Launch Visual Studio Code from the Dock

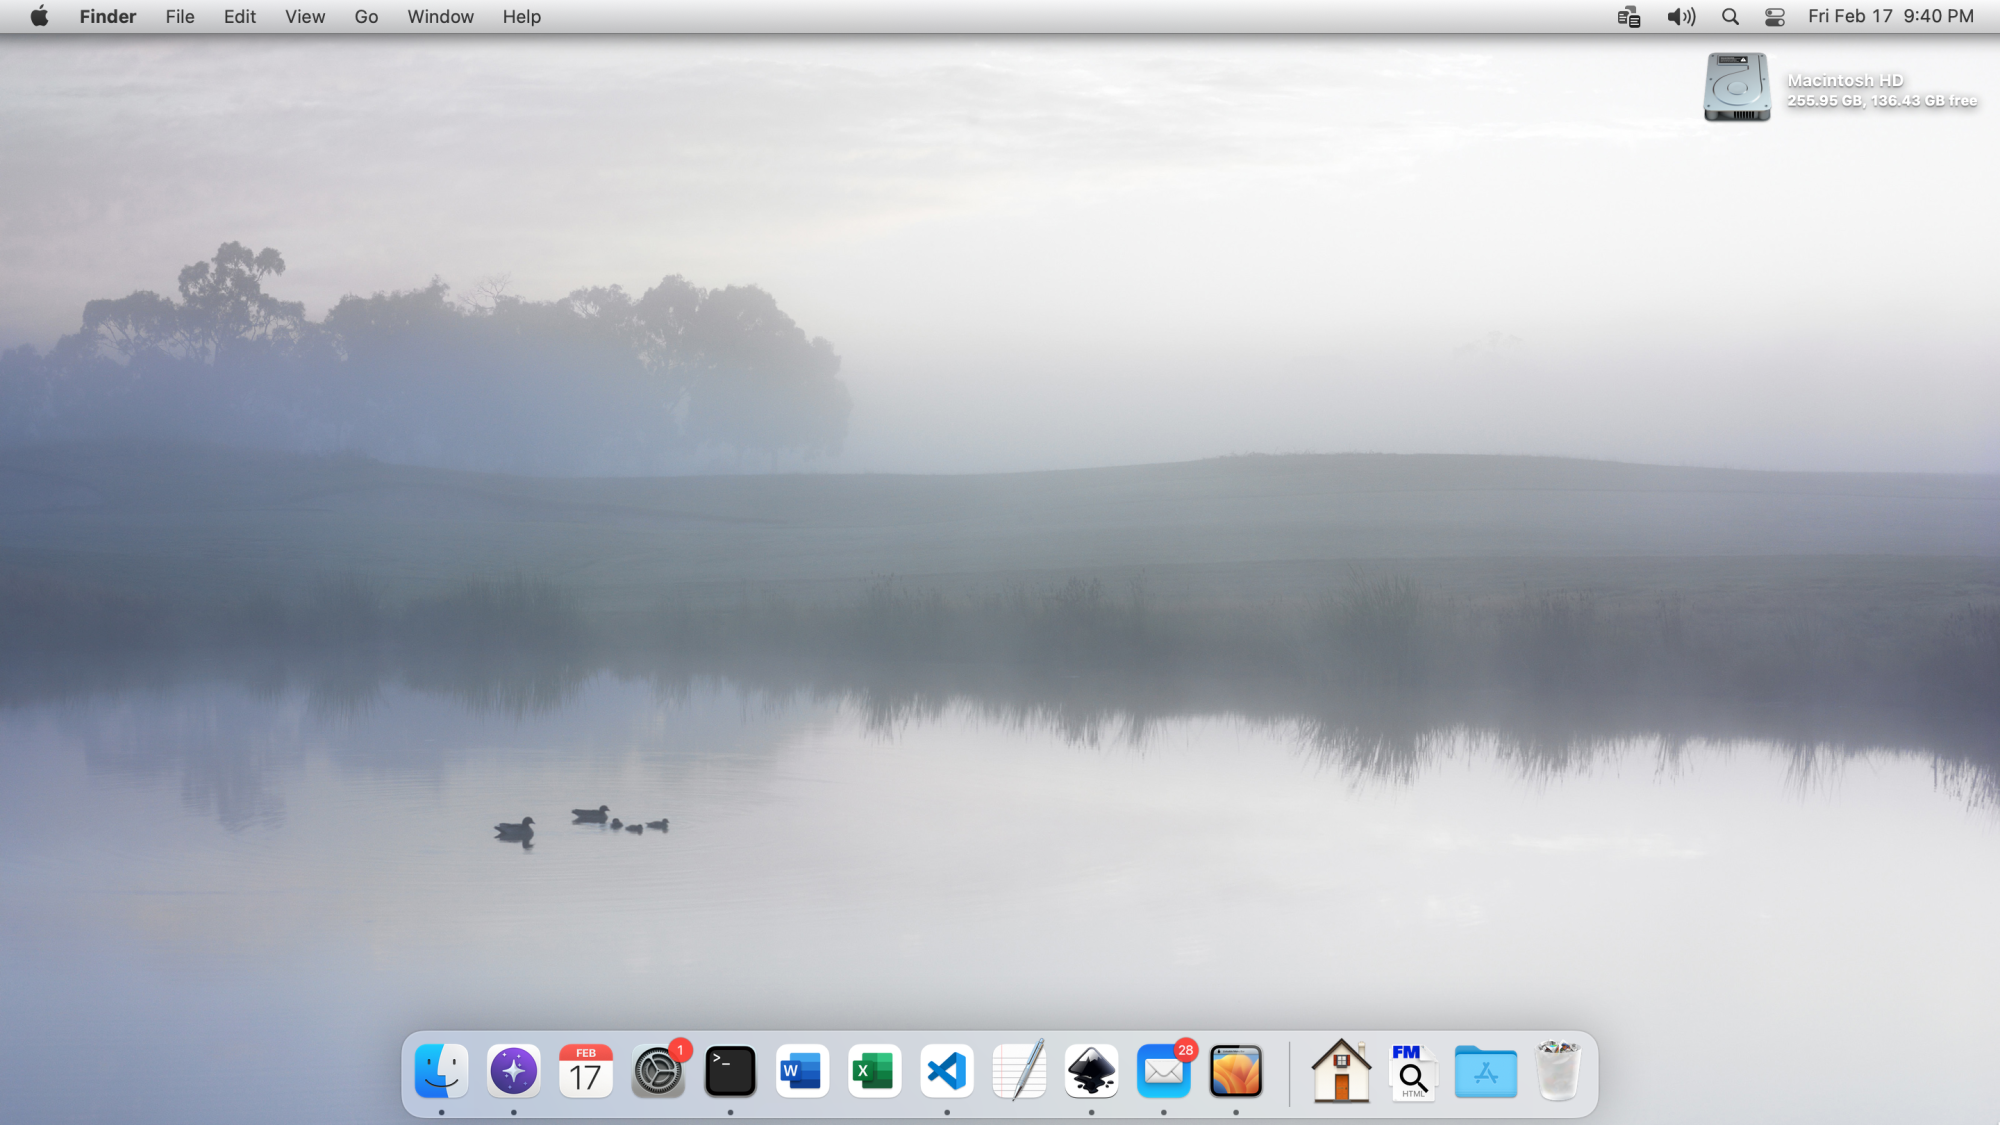(x=947, y=1072)
